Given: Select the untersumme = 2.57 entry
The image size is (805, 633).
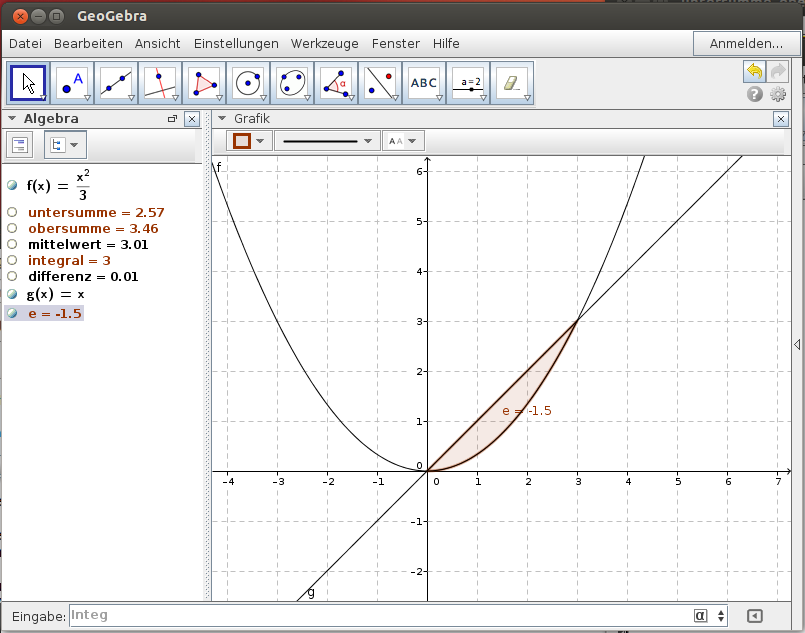Looking at the screenshot, I should [x=96, y=213].
